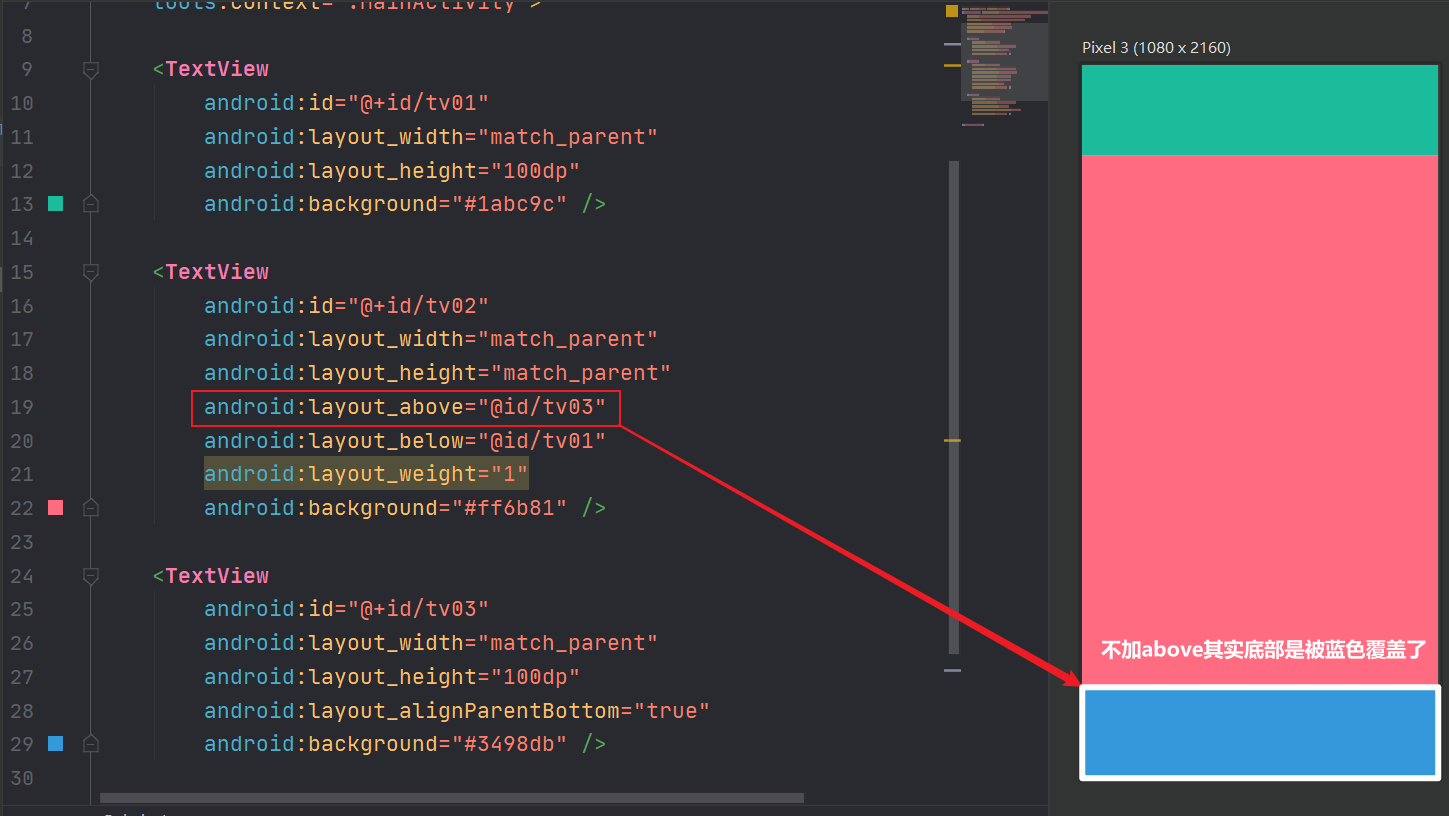Click the highlighted layout_weight="1" attribute

pos(366,474)
